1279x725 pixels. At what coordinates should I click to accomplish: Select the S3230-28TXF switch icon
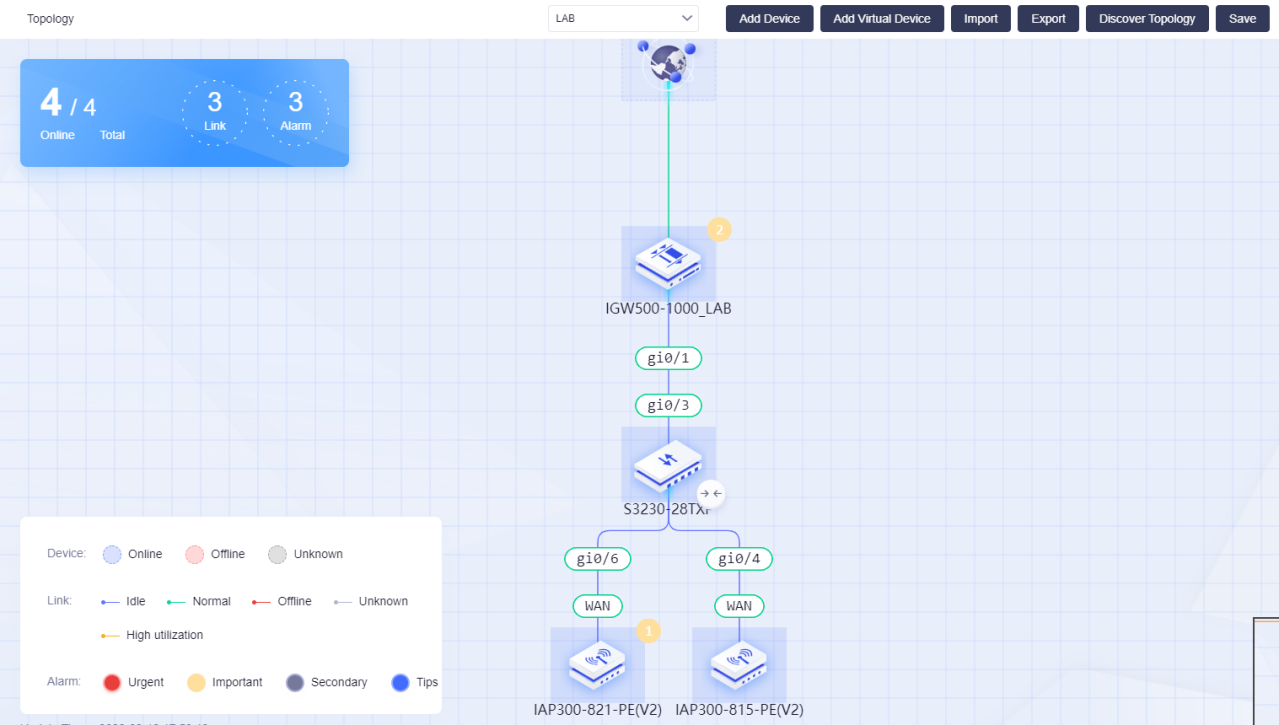(668, 464)
